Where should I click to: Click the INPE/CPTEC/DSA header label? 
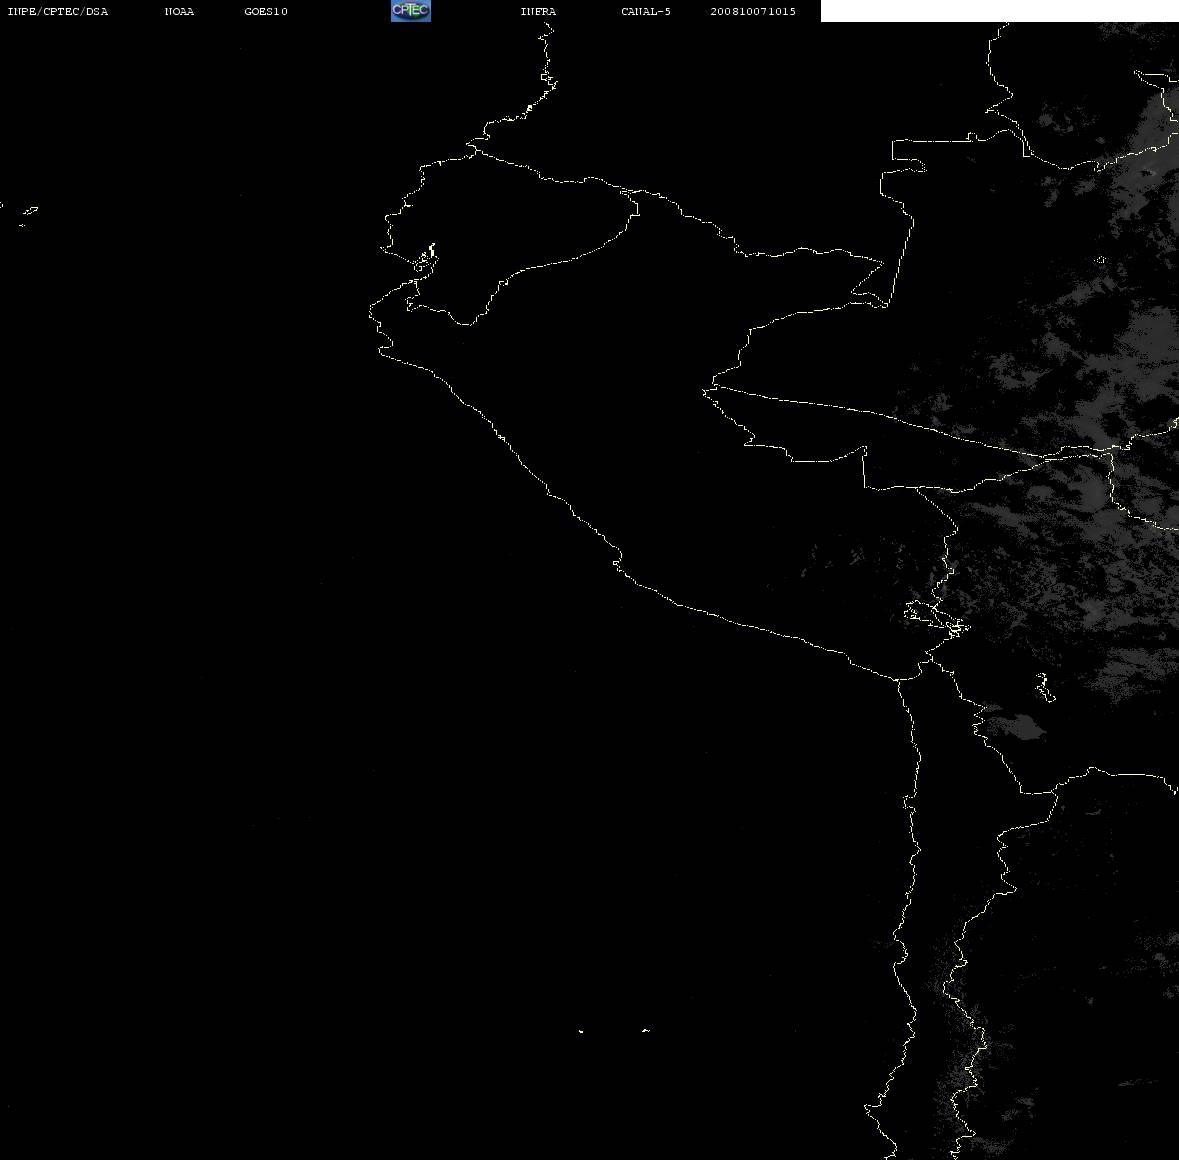point(57,11)
